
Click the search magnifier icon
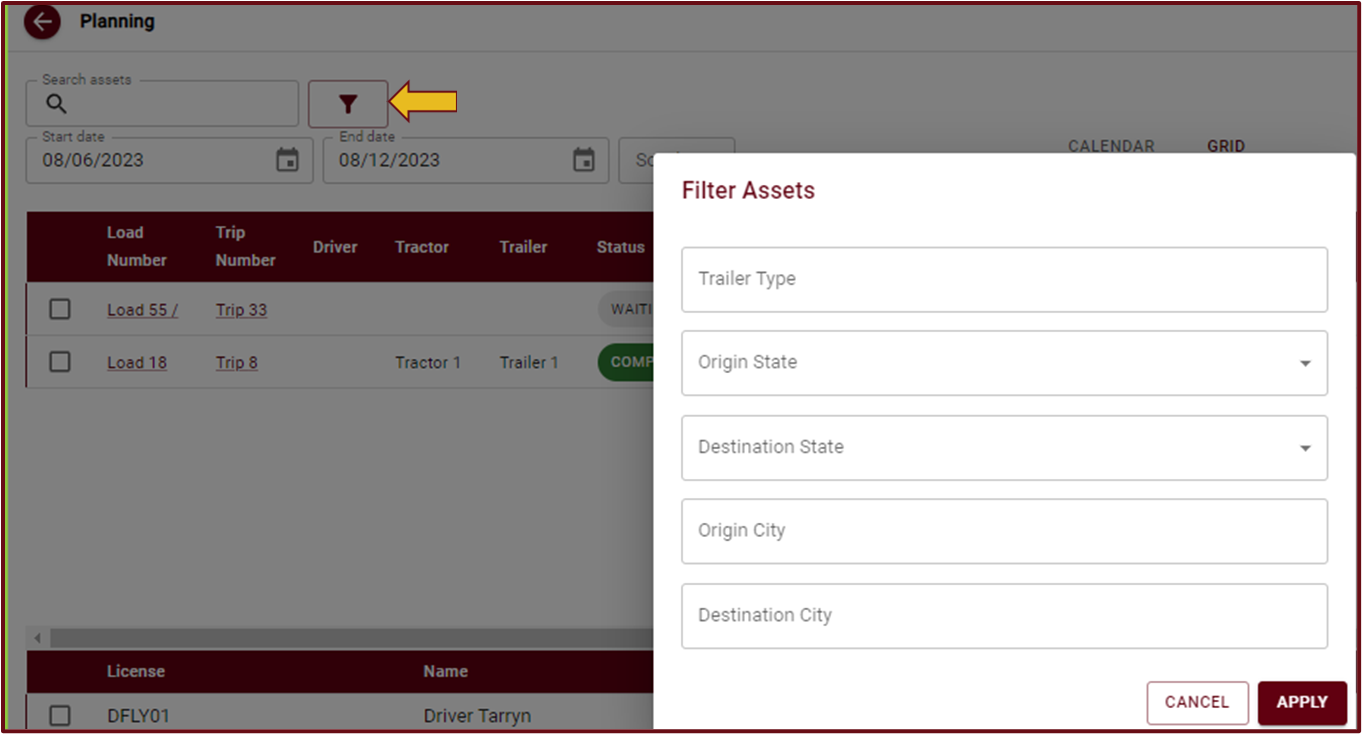[x=57, y=104]
